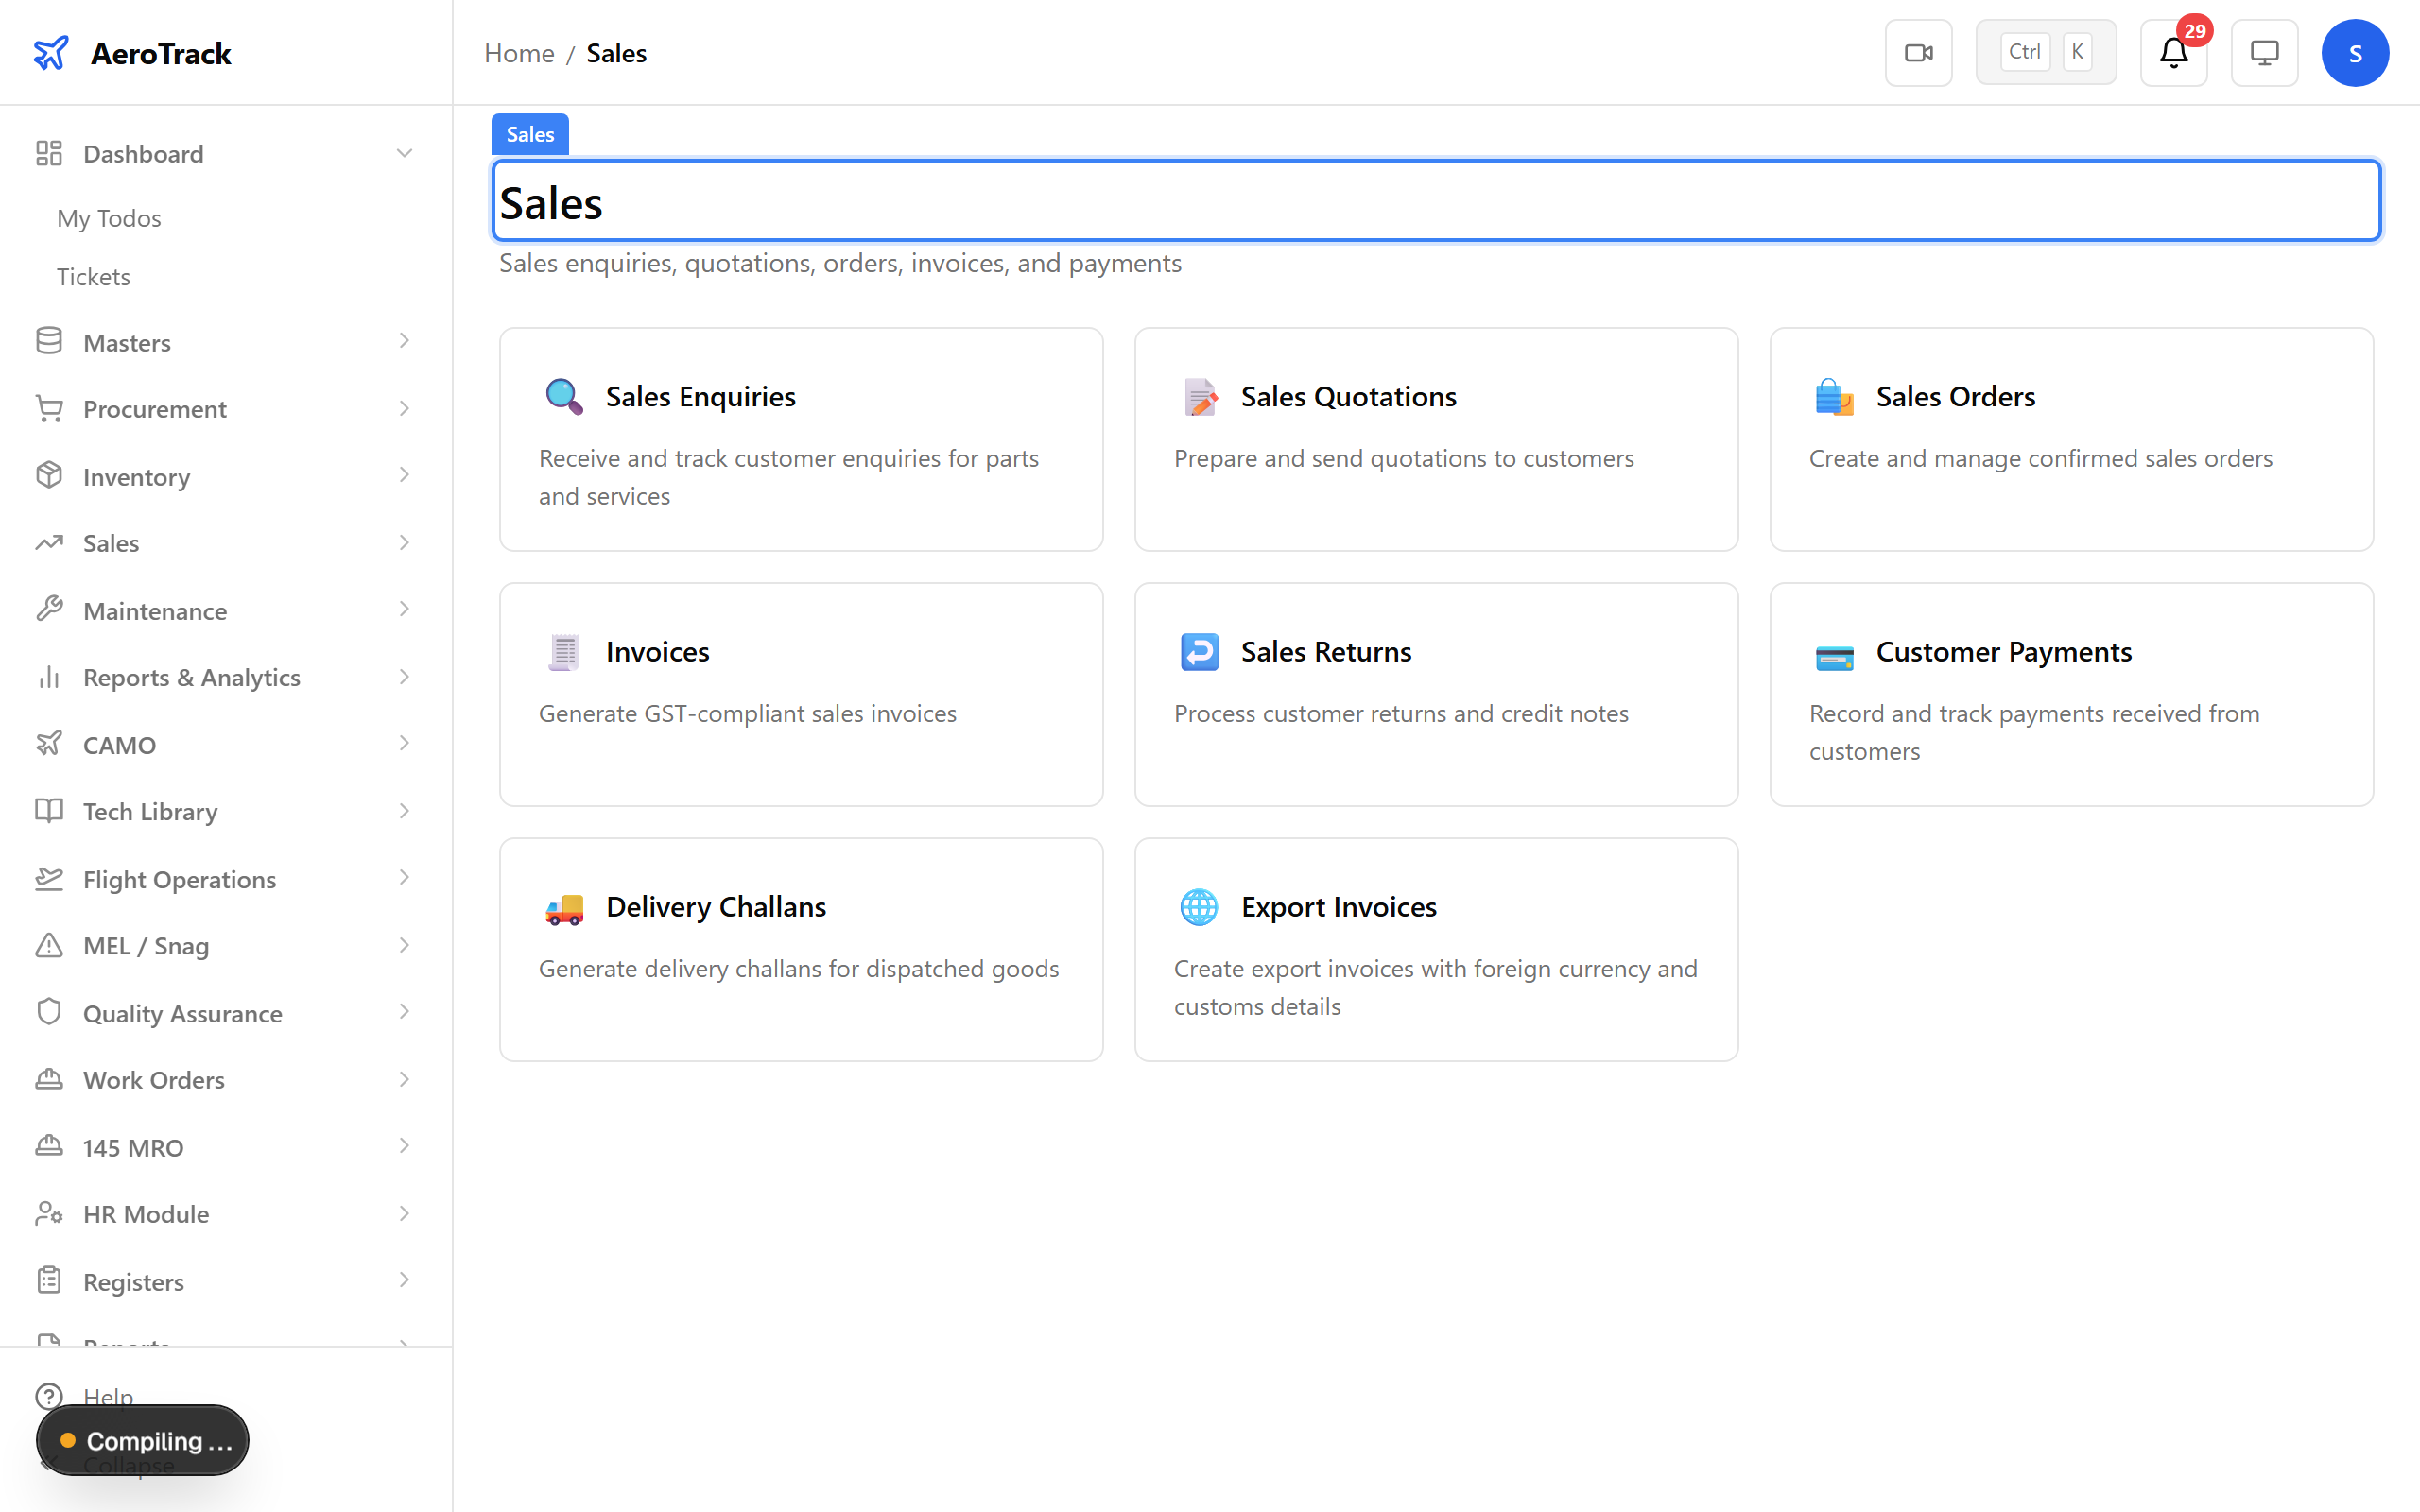Select Tickets in the sidebar
Screen dimensions: 2420x1512
(x=93, y=276)
